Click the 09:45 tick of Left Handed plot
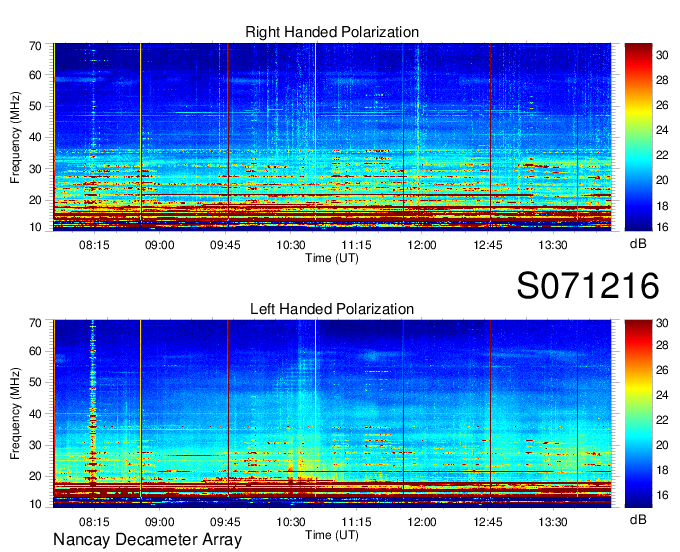680x552 pixels. pos(225,522)
